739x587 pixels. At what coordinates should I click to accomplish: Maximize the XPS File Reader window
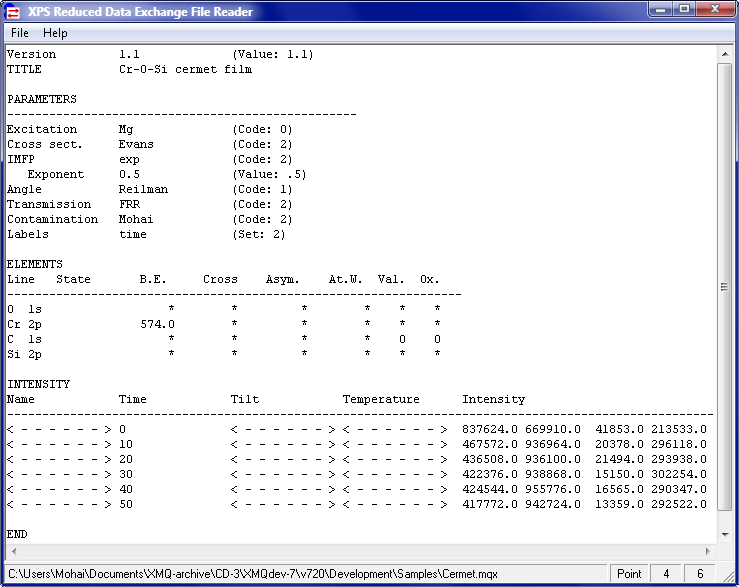pyautogui.click(x=684, y=10)
